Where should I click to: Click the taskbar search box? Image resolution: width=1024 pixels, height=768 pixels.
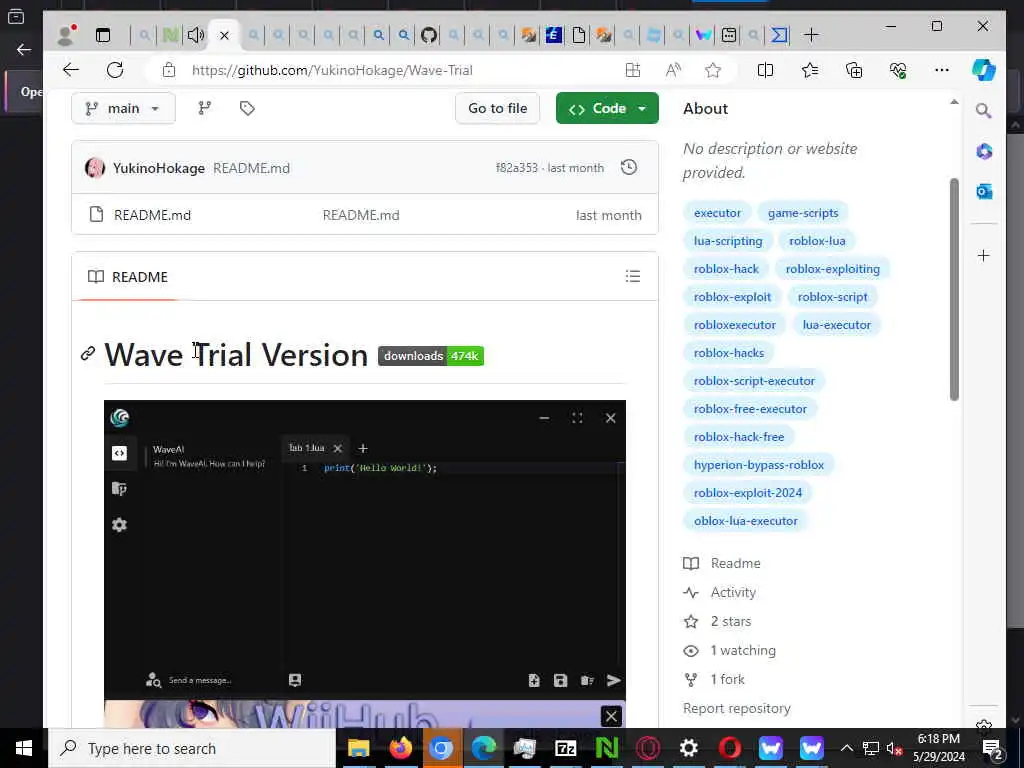point(192,748)
